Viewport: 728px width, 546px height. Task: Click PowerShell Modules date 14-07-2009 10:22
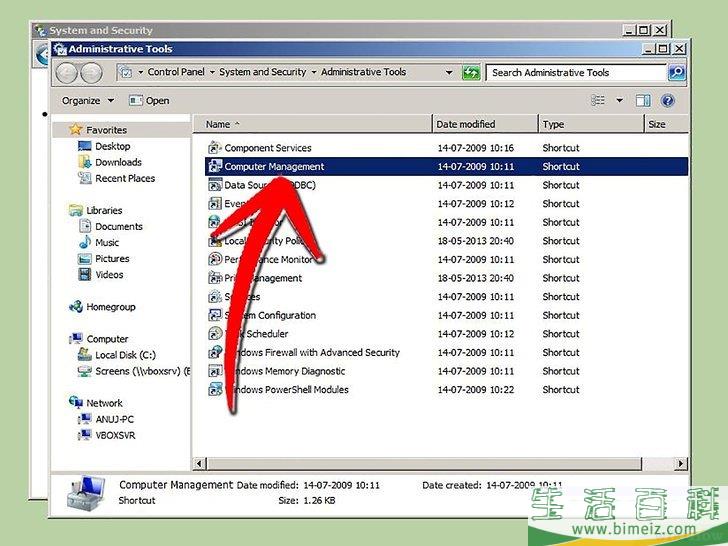[x=476, y=390]
